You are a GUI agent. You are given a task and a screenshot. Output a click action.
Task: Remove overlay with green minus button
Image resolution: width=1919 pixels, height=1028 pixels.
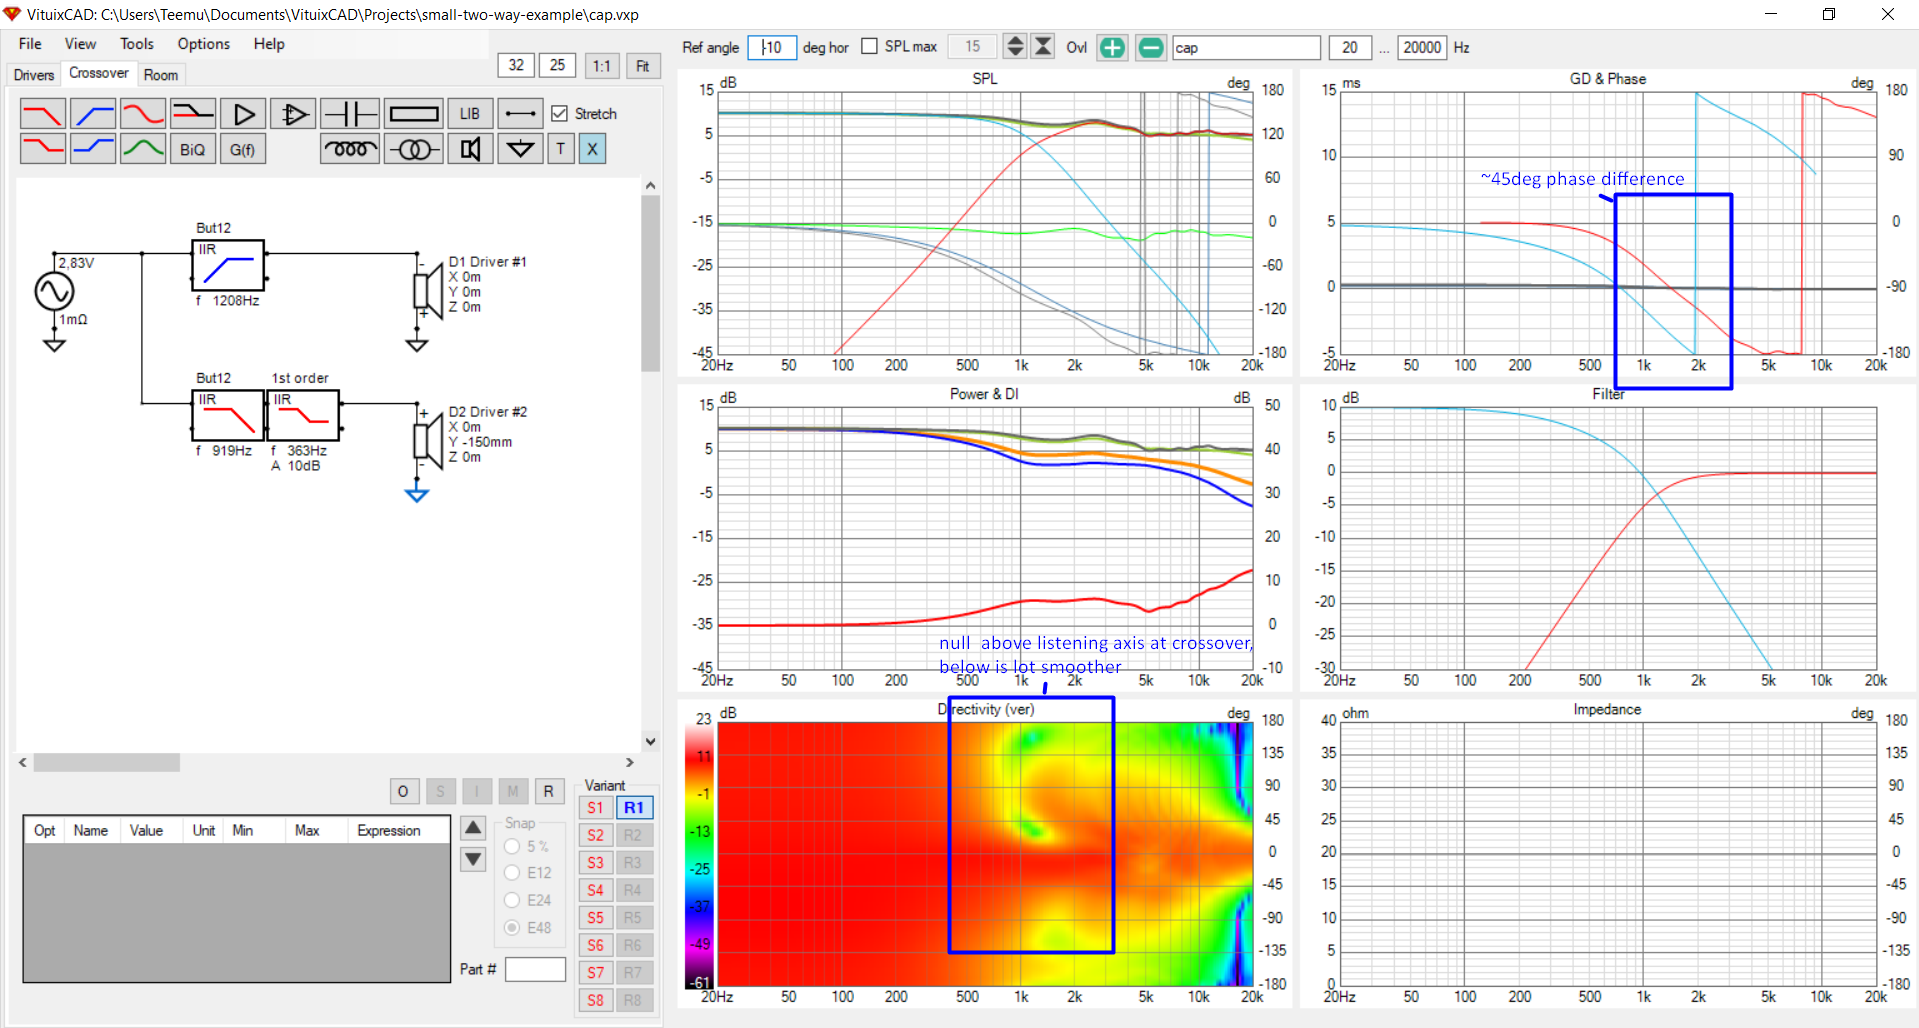[1151, 47]
